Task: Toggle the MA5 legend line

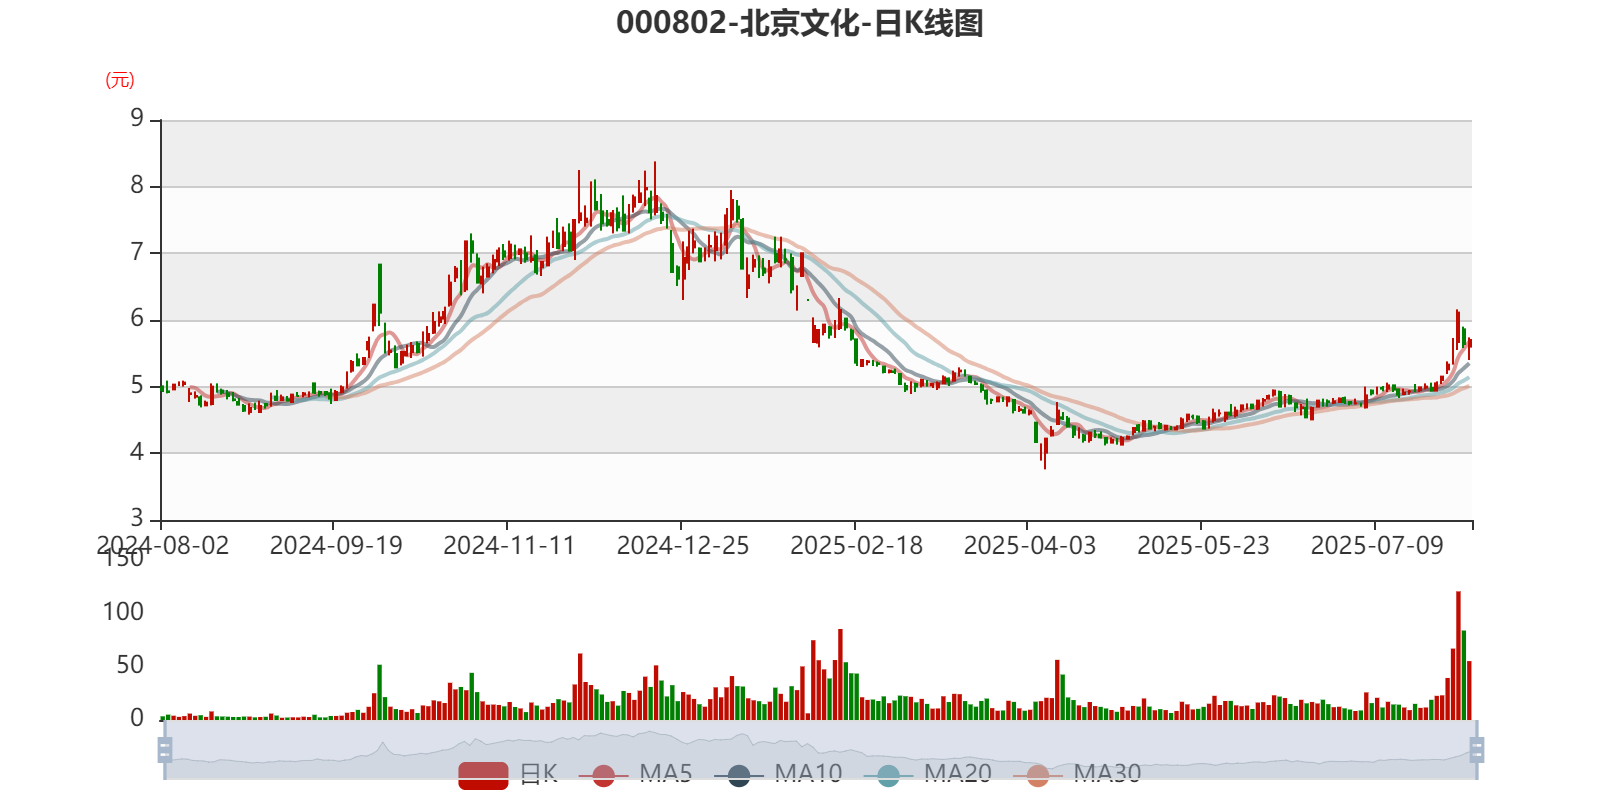Action: tap(635, 774)
